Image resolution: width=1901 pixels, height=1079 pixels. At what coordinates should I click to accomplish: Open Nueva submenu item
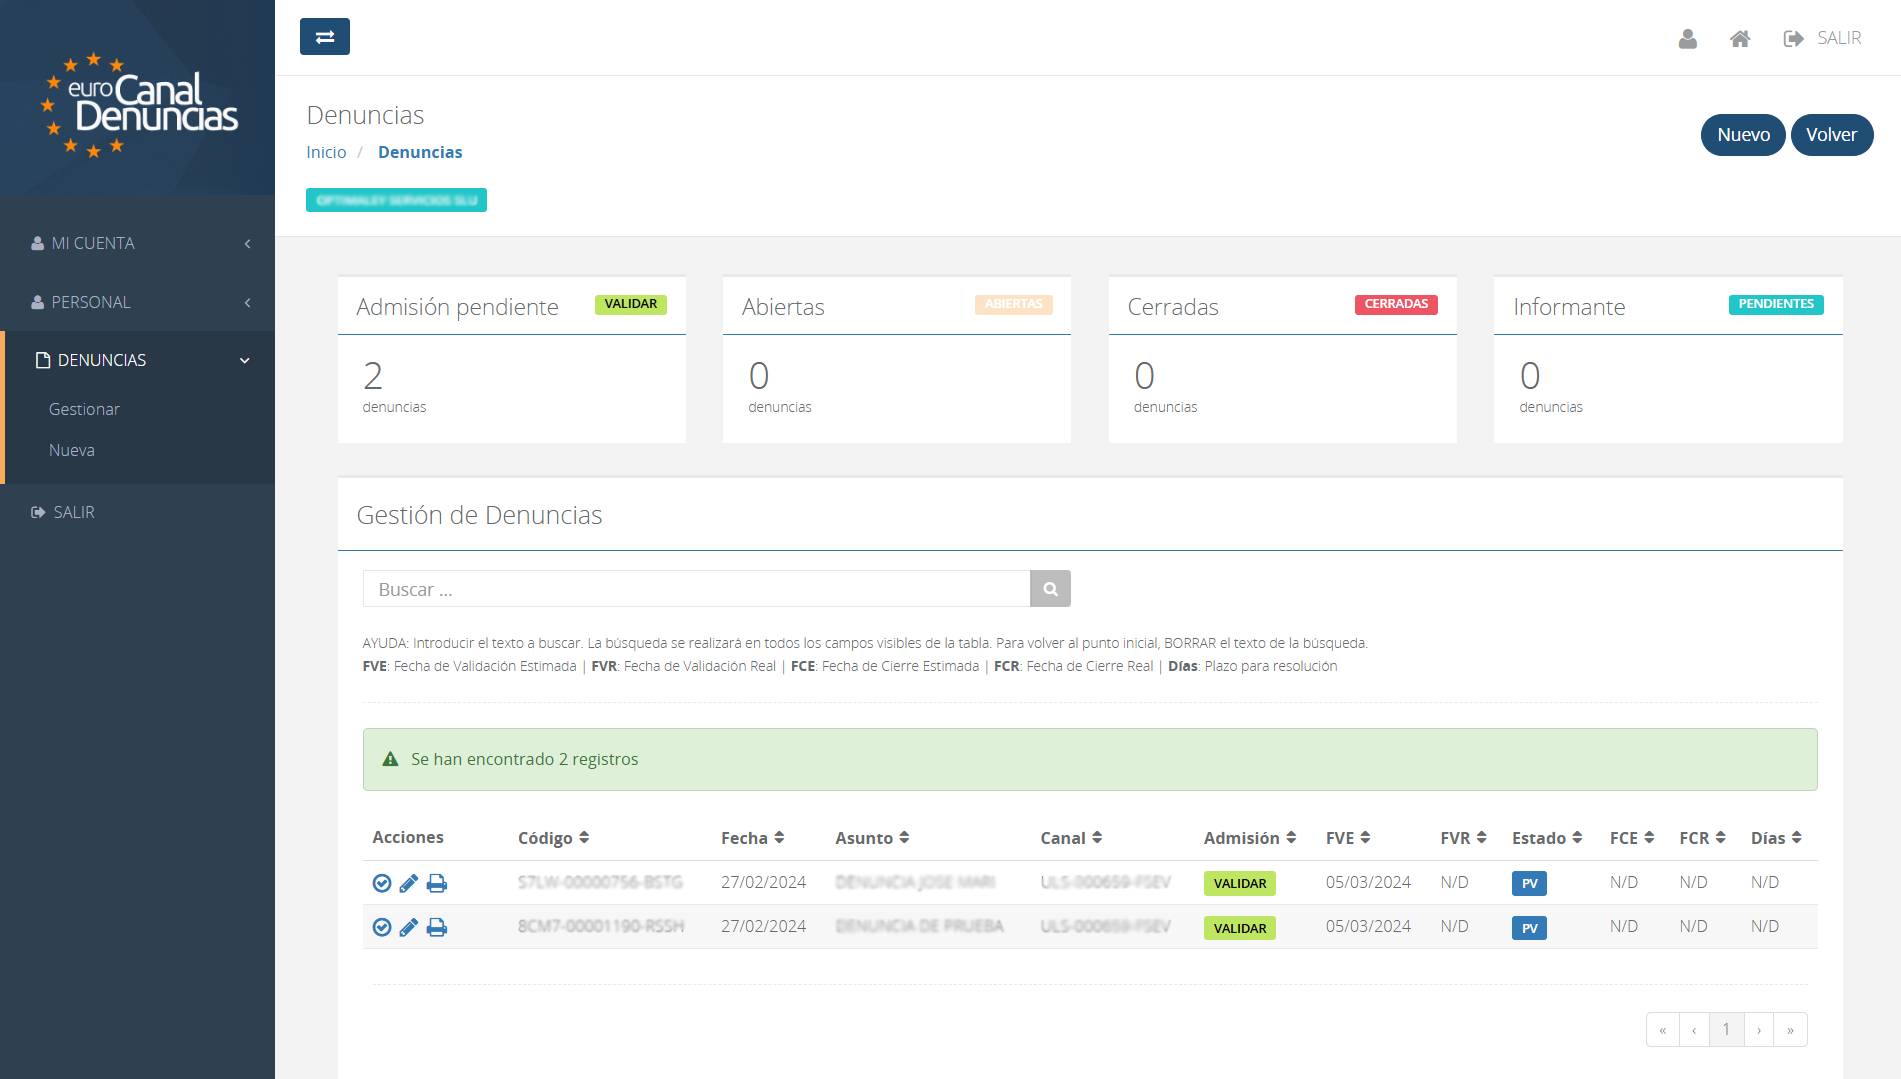[x=72, y=450]
